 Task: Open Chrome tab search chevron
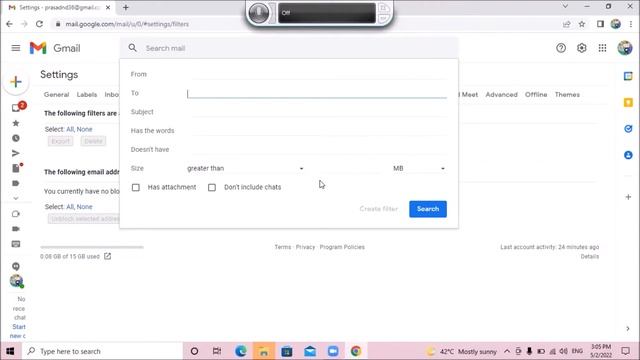click(565, 7)
